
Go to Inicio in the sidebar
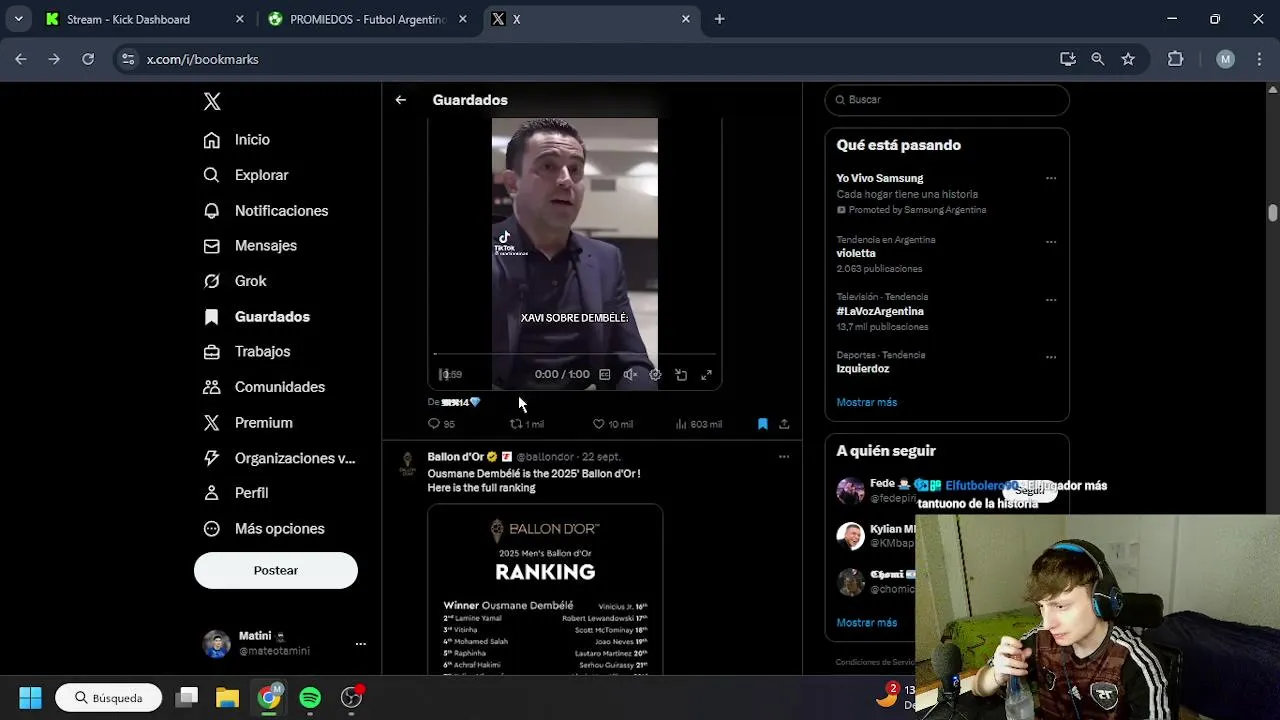pyautogui.click(x=237, y=140)
